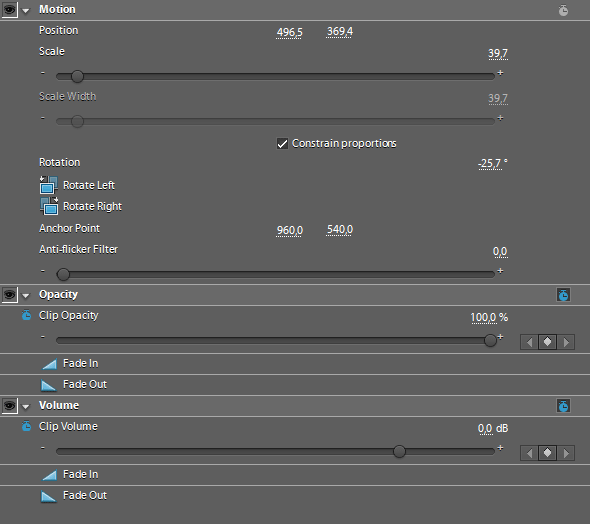This screenshot has height=524, width=590.
Task: Click Opacity Fade Out ramp icon
Action: pos(49,385)
